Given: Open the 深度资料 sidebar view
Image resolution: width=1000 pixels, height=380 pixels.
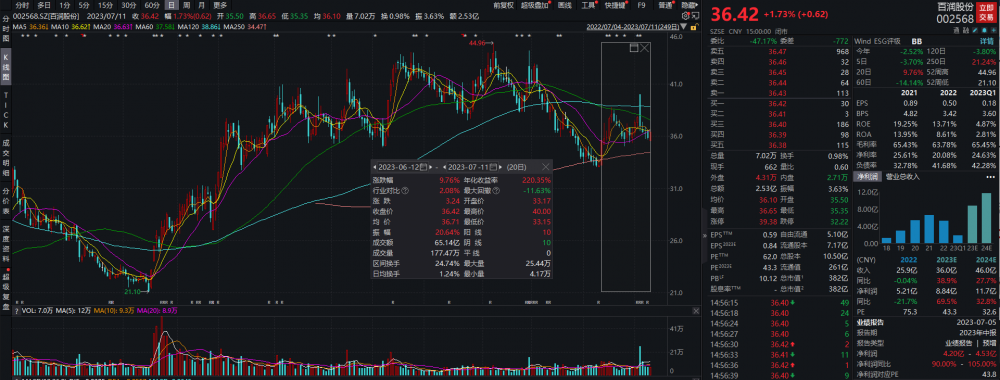Looking at the screenshot, I should click(6, 243).
